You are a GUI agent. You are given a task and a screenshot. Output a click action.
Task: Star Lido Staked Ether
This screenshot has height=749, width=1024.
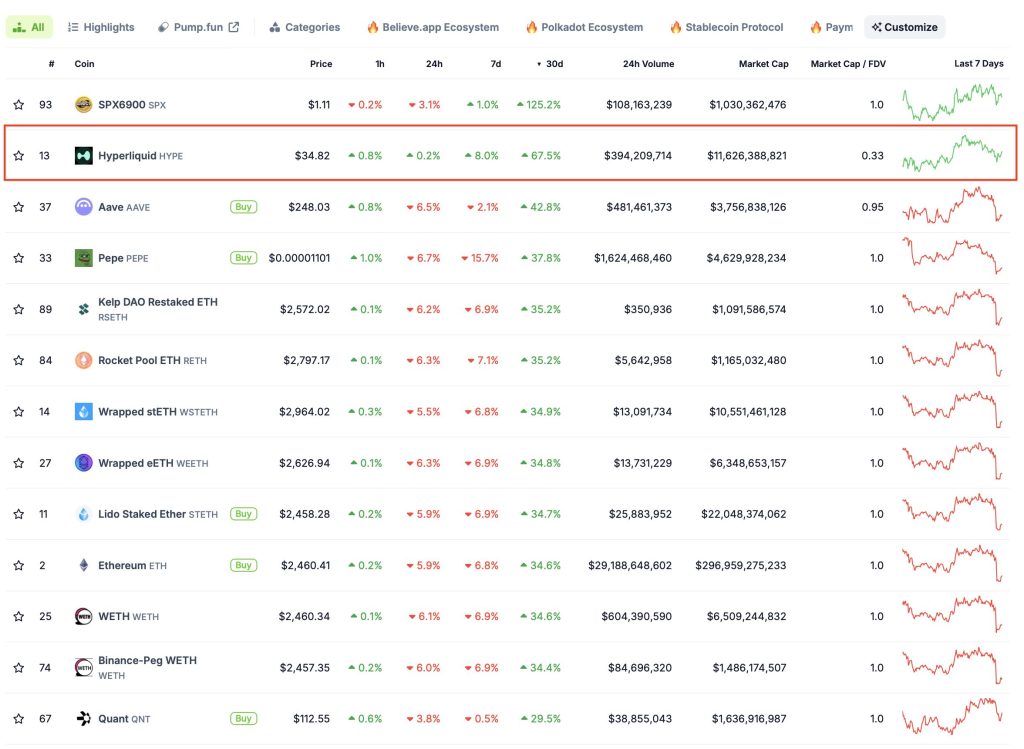[18, 514]
